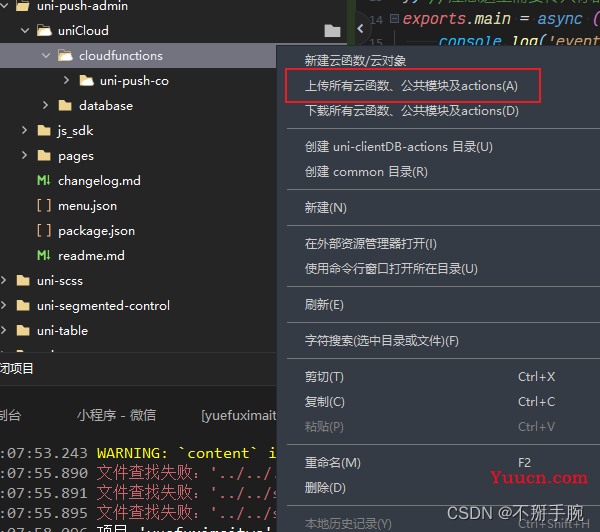Toggle code fold marker on line 14
This screenshot has height=532, width=600.
(394, 18)
